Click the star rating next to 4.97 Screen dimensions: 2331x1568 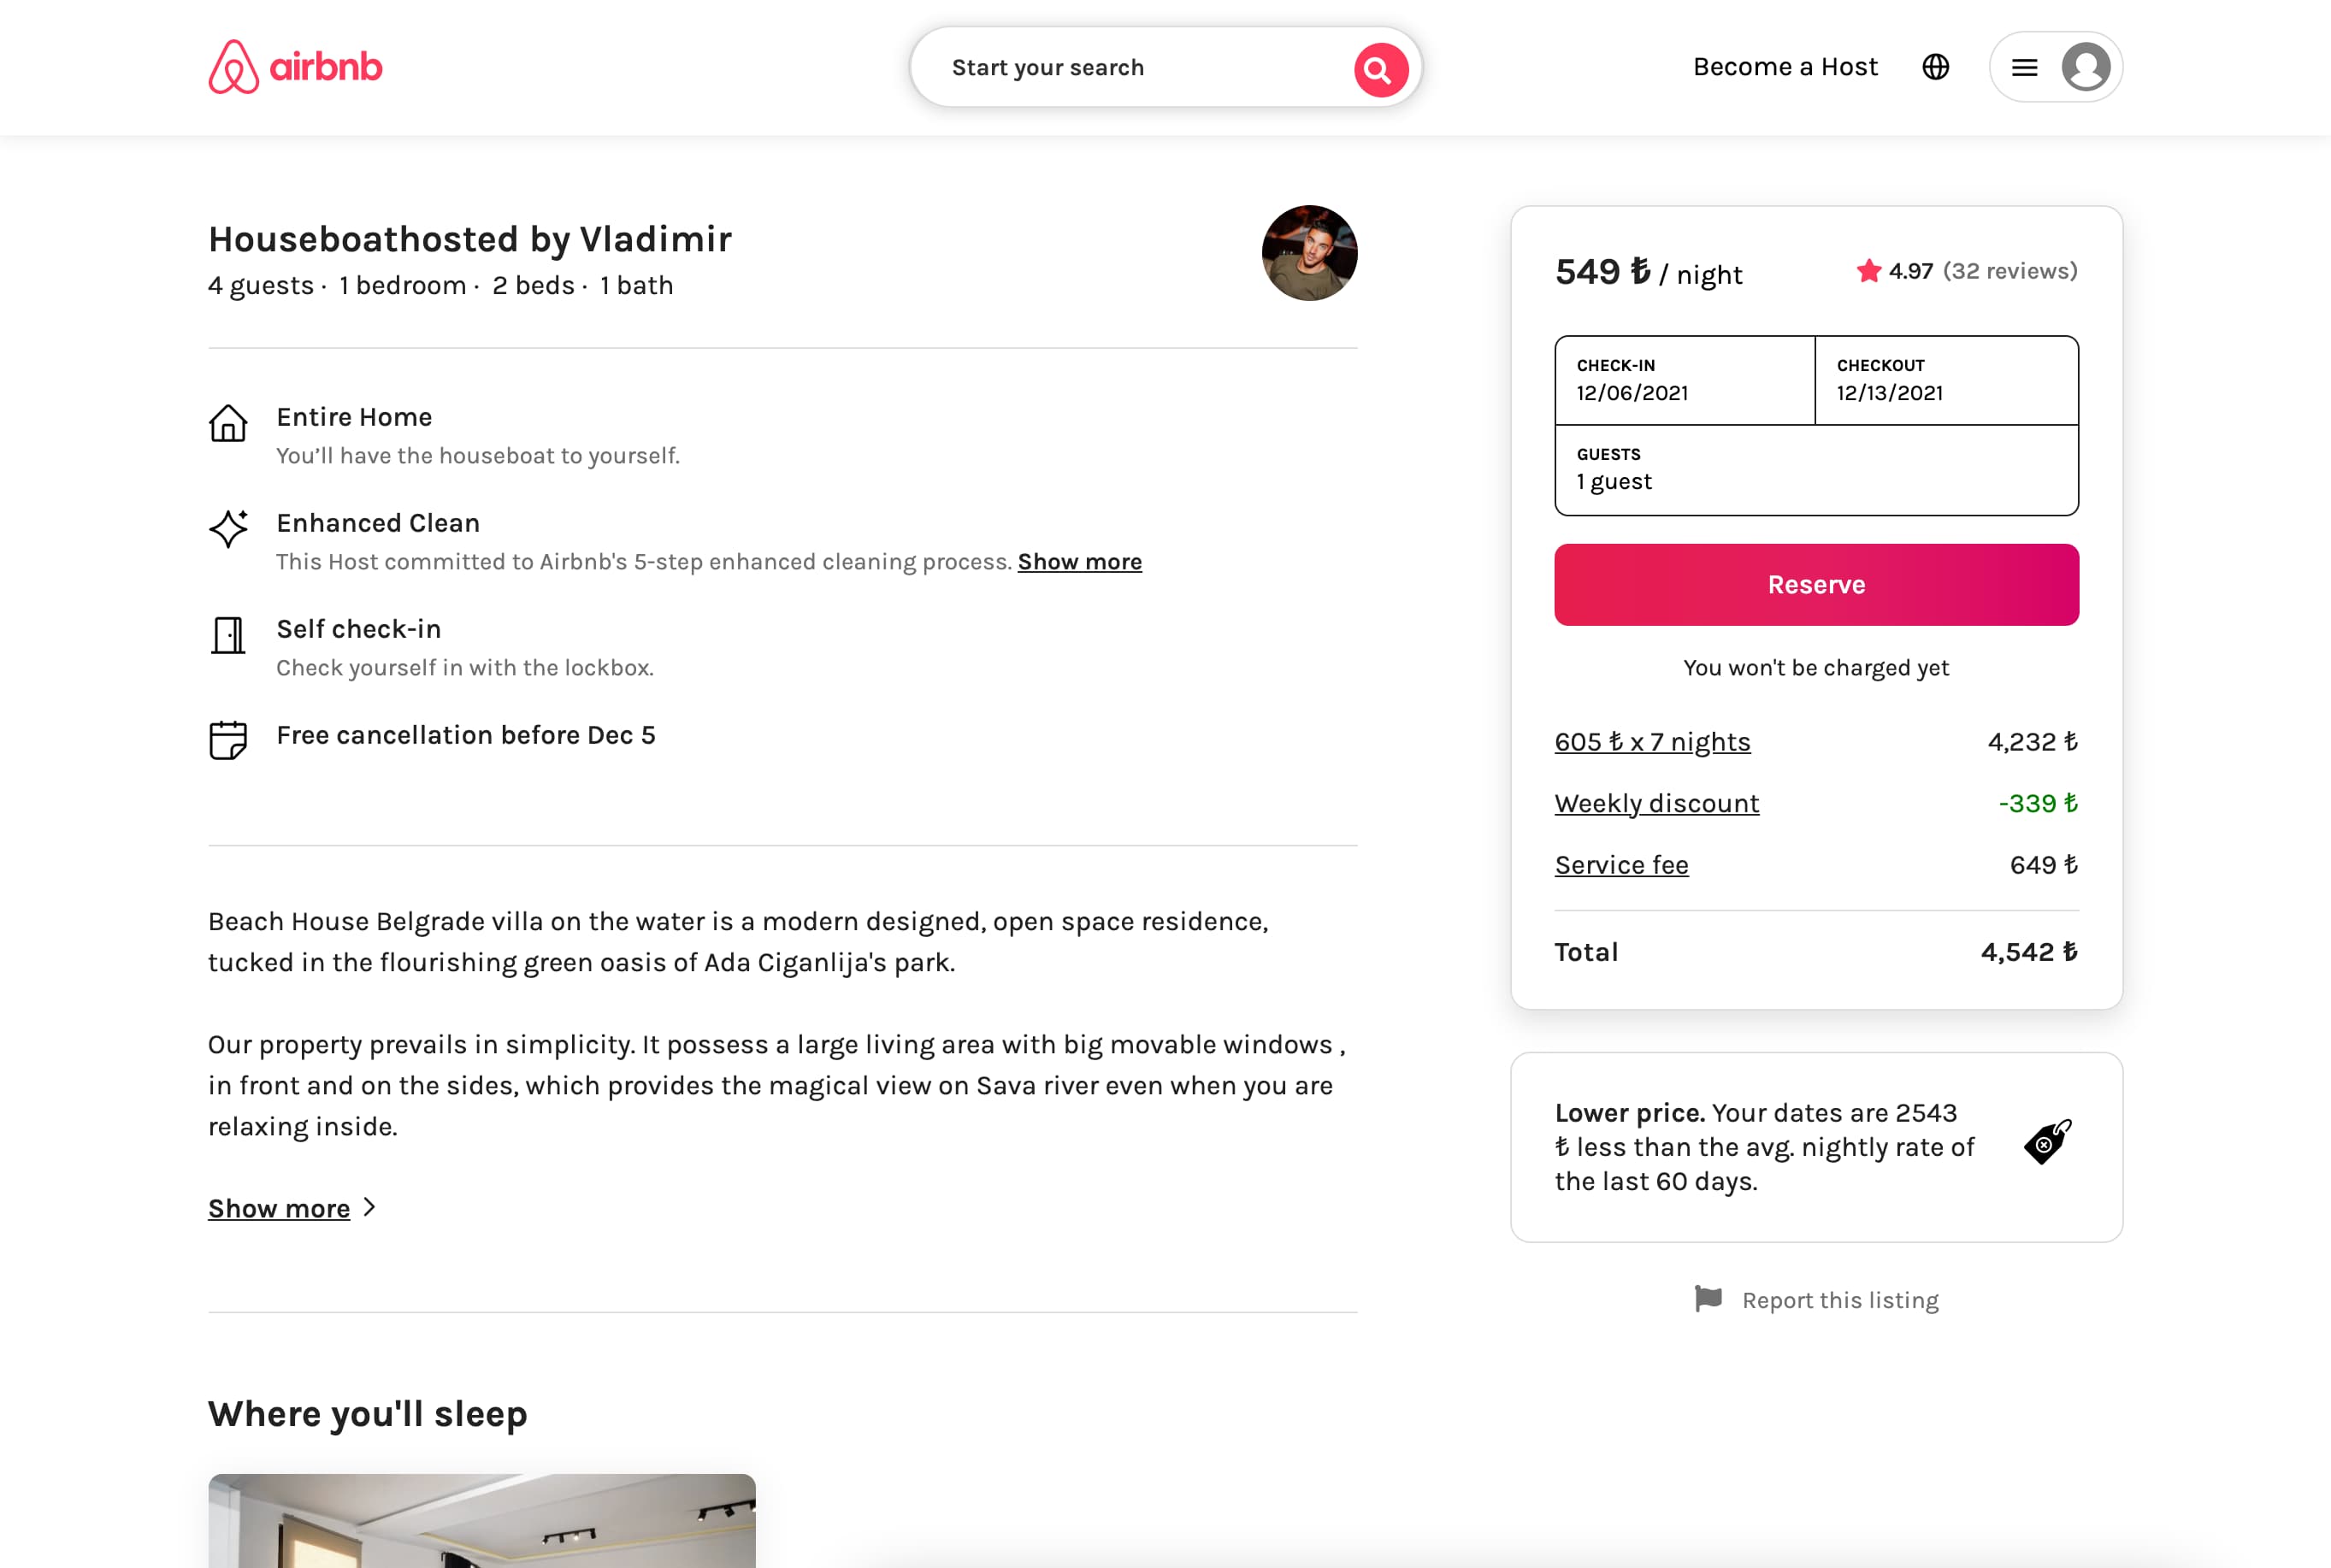[1870, 270]
